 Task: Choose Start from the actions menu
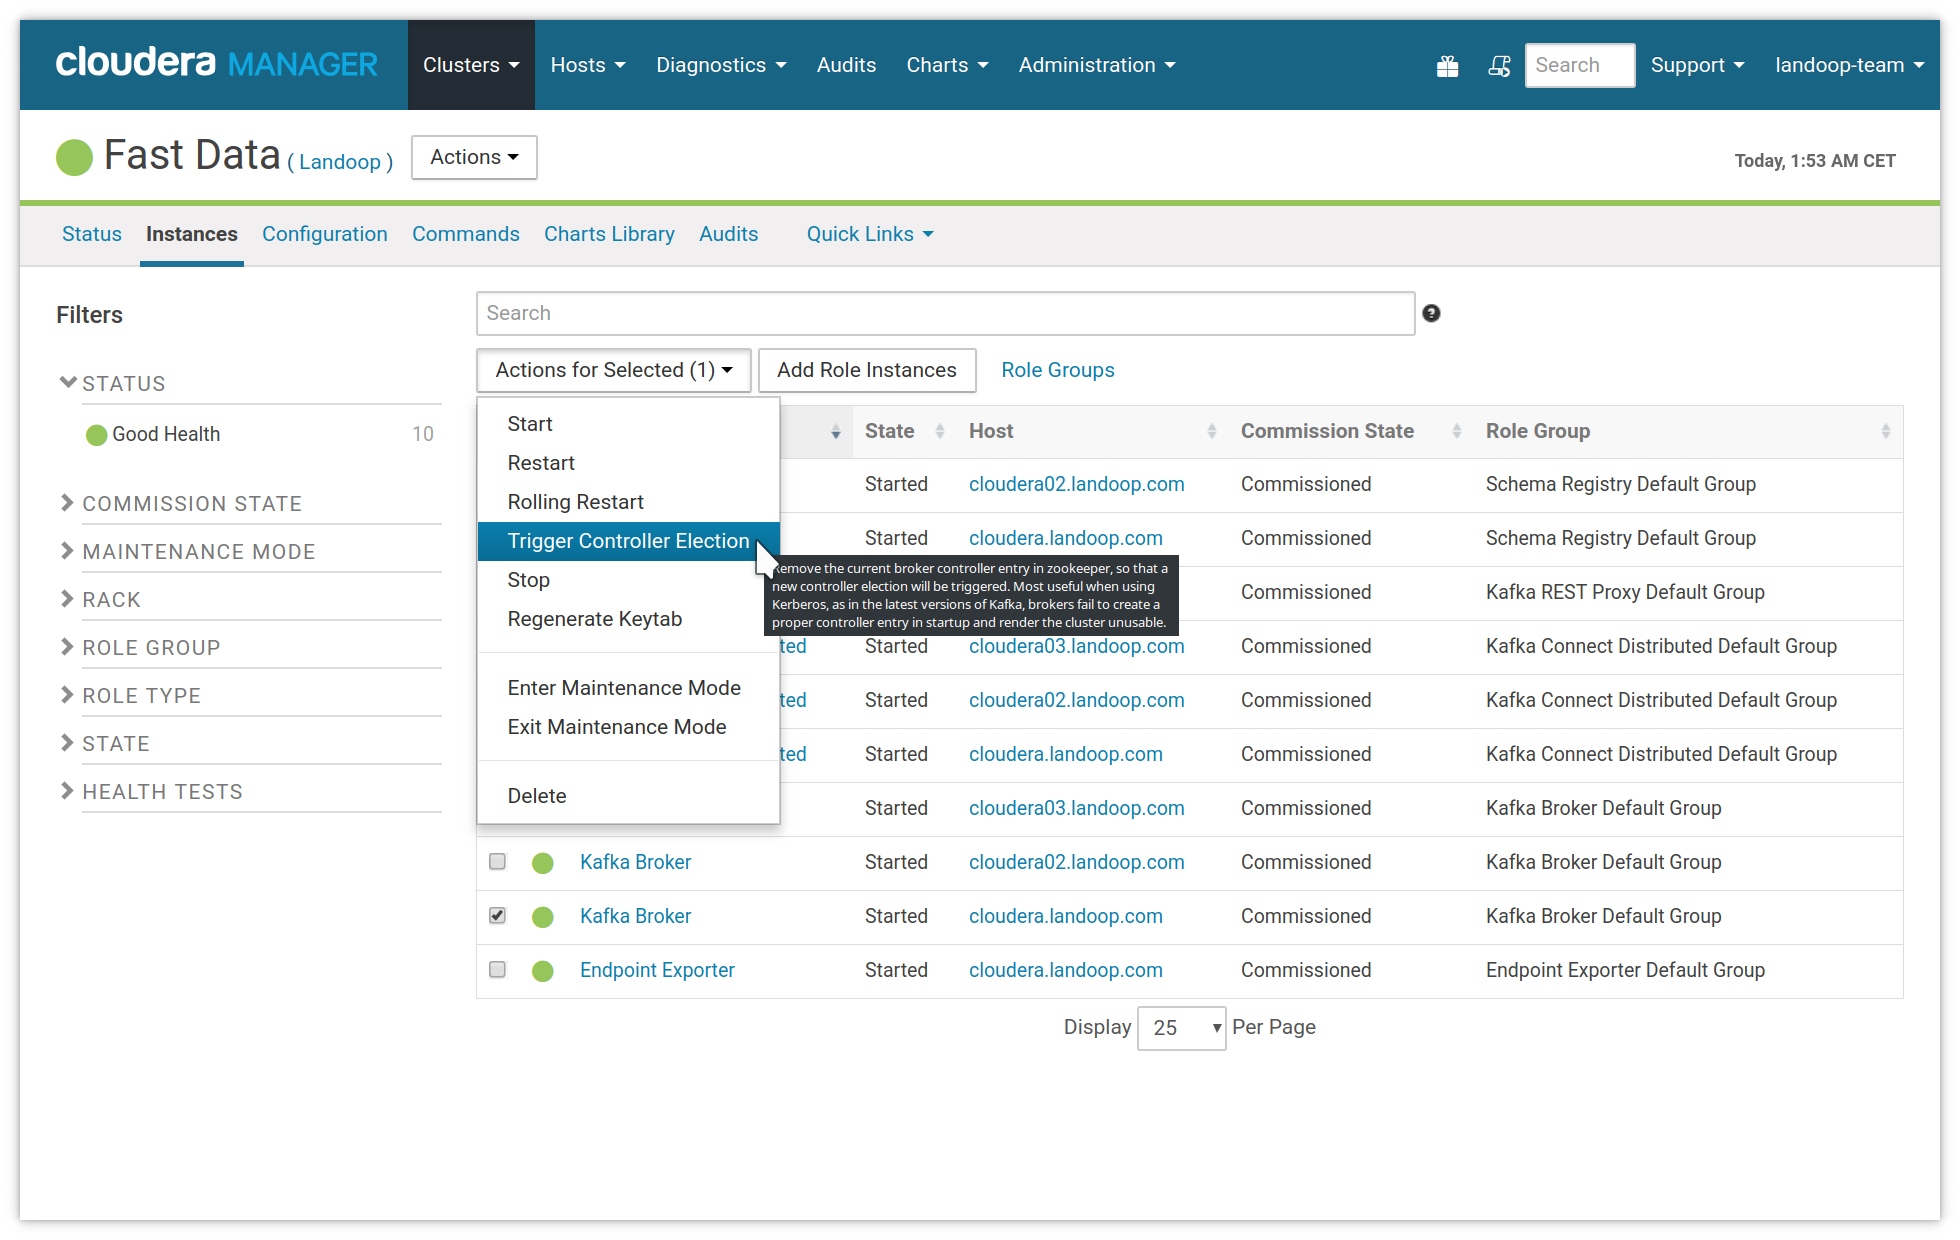pyautogui.click(x=628, y=424)
